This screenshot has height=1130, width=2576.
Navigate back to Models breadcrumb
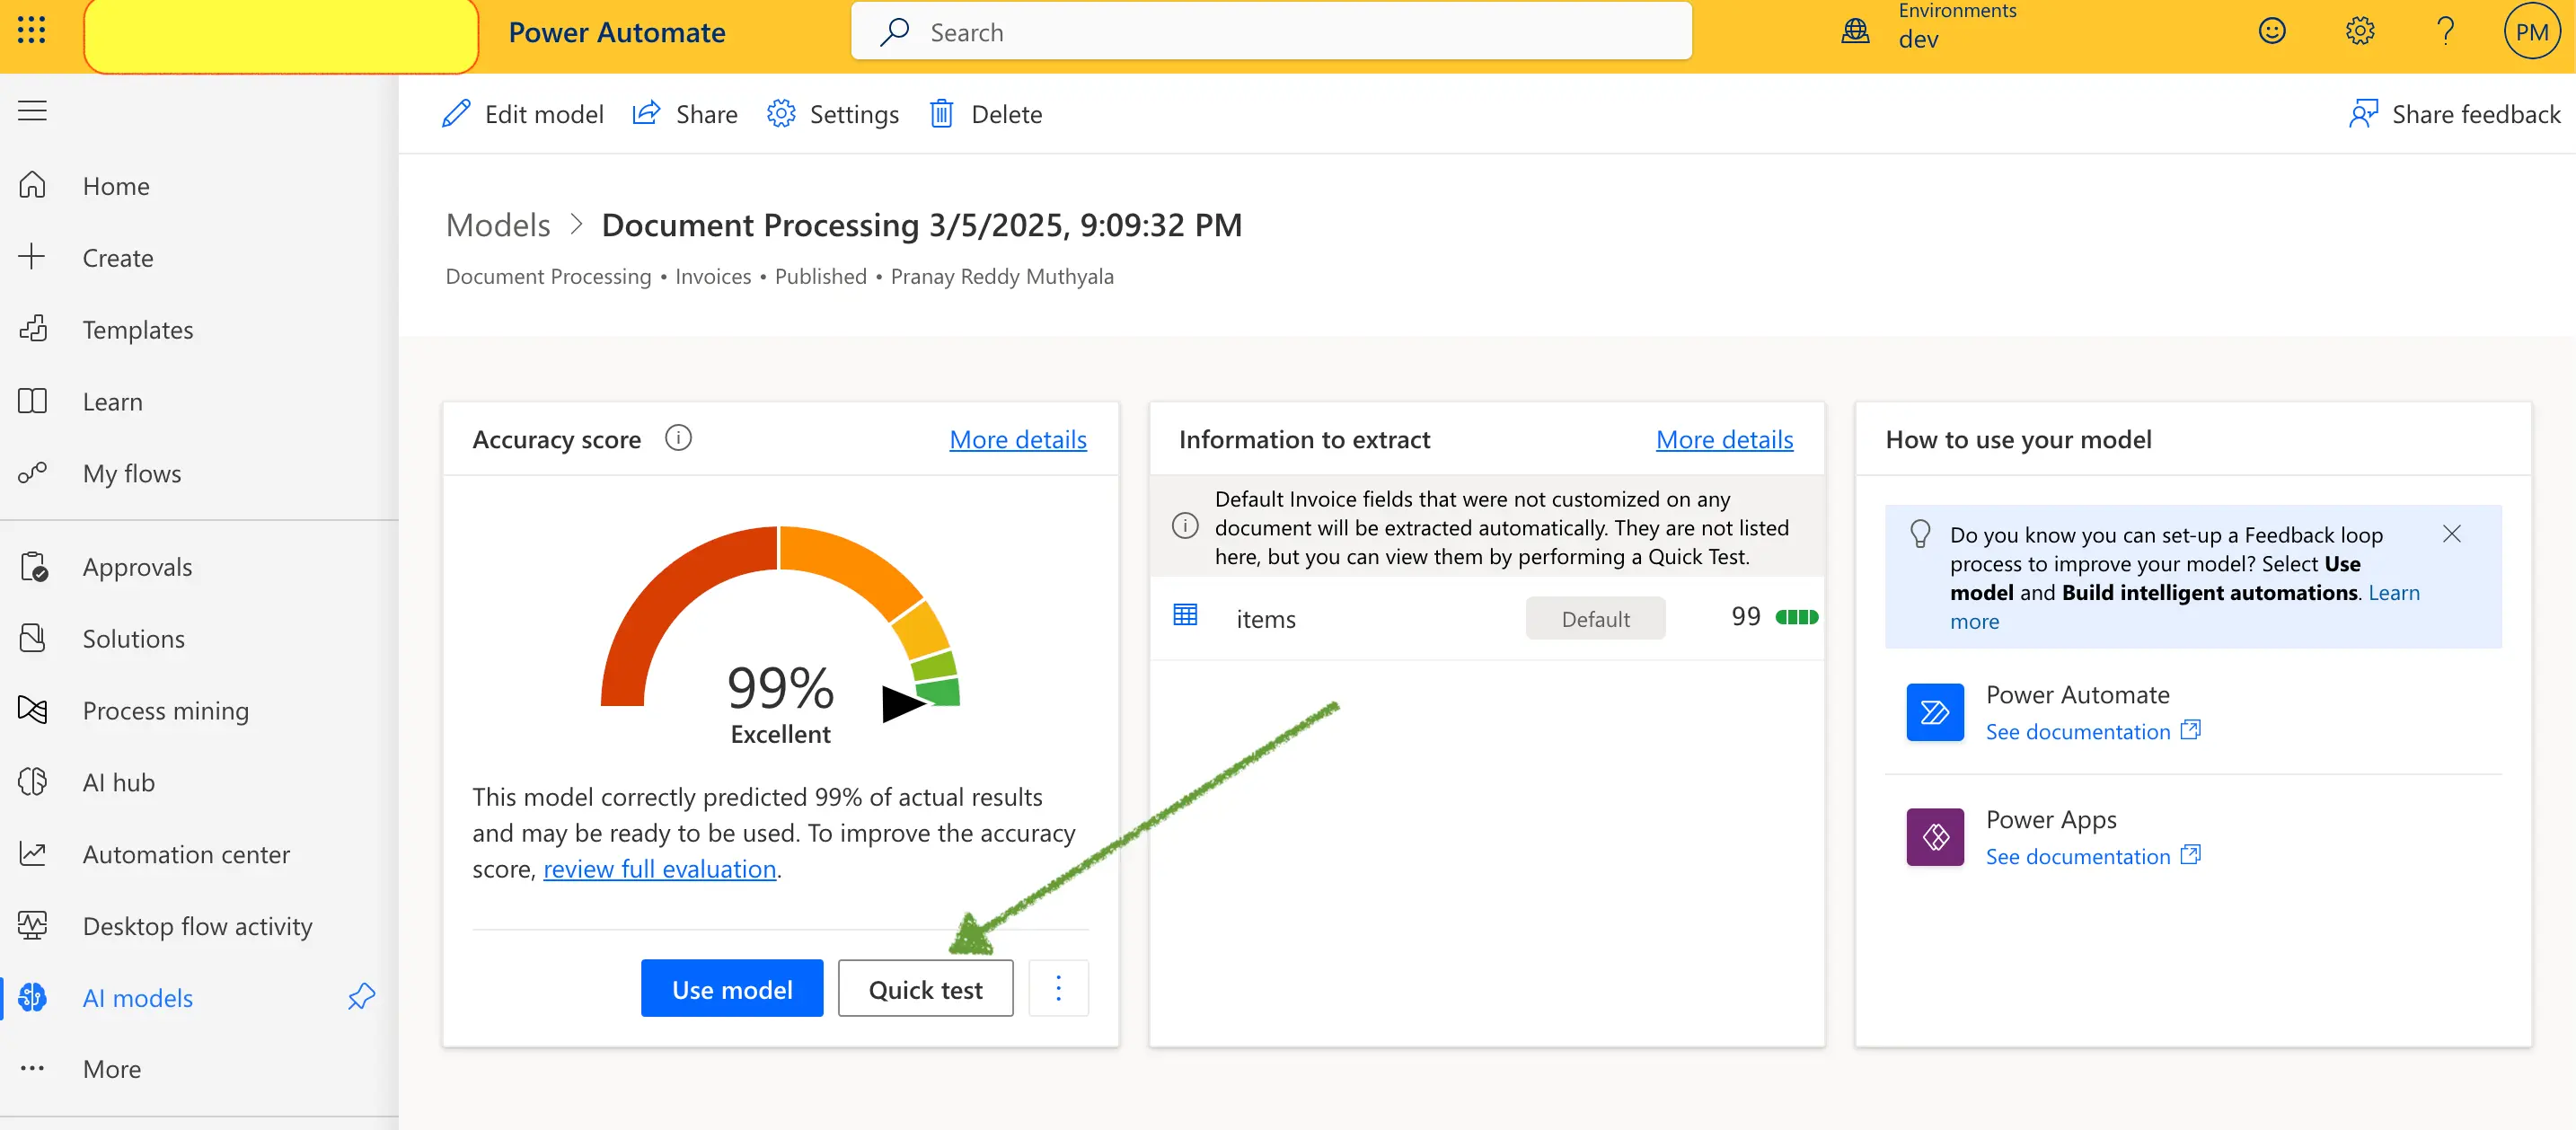498,225
